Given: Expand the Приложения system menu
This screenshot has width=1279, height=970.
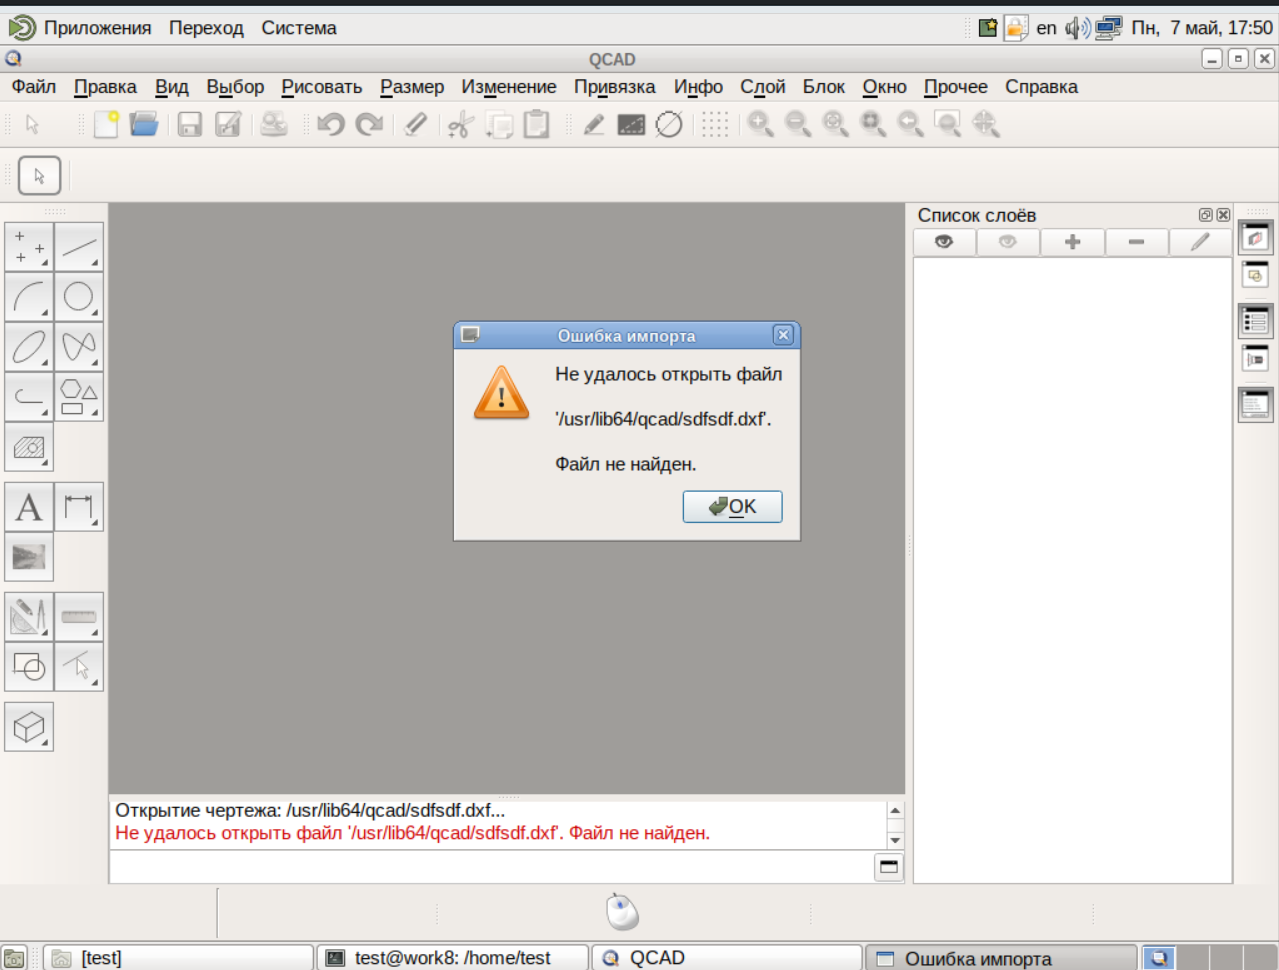Looking at the screenshot, I should (x=97, y=28).
